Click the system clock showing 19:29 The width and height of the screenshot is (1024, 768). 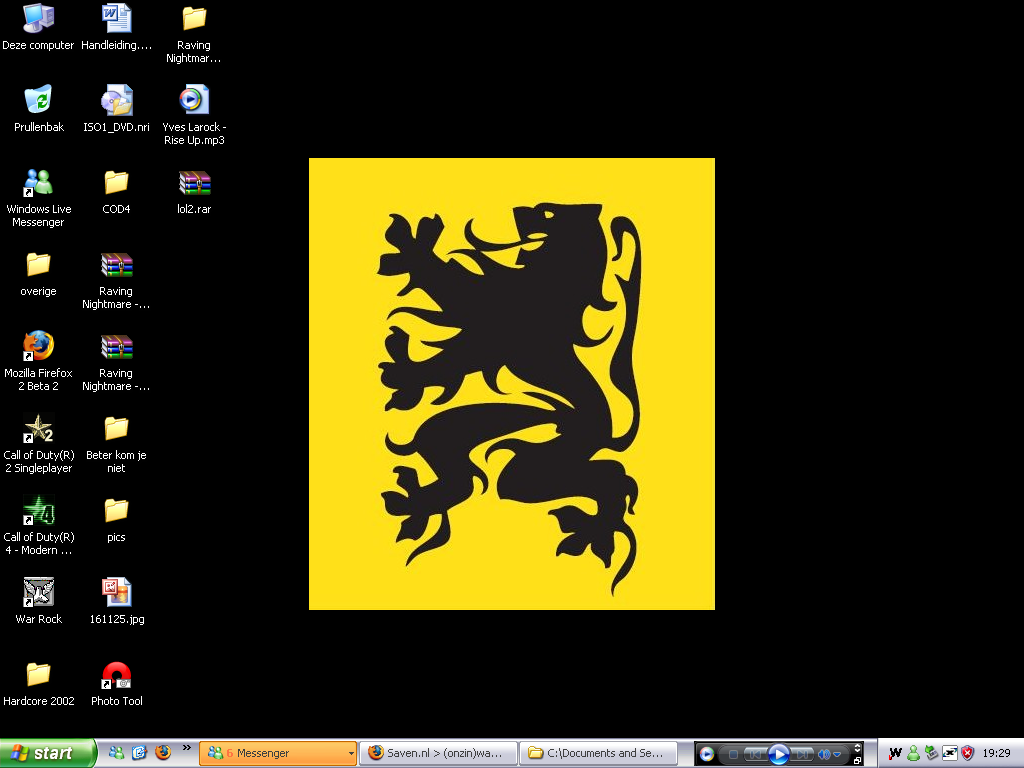click(x=997, y=754)
